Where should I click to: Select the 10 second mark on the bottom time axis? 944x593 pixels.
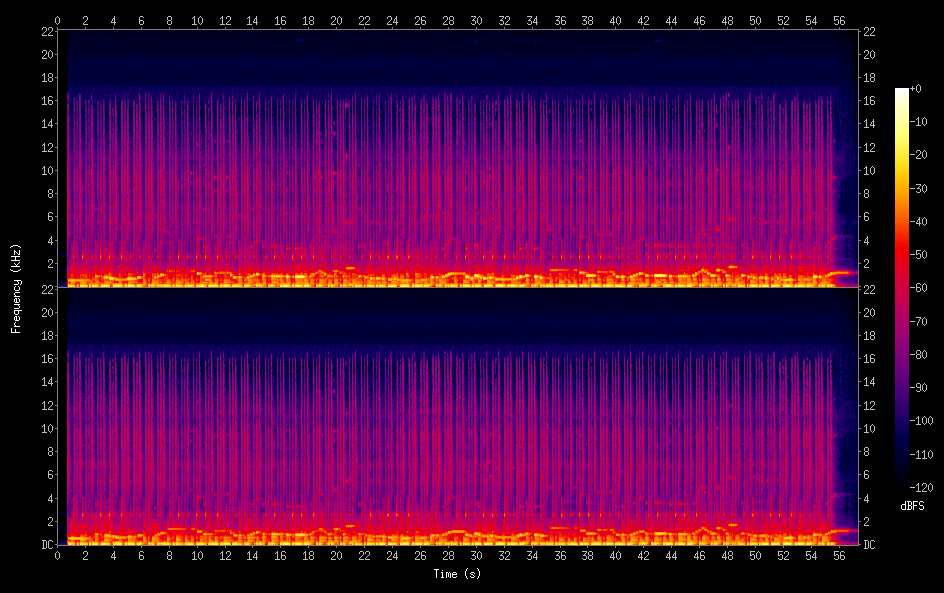(x=197, y=555)
